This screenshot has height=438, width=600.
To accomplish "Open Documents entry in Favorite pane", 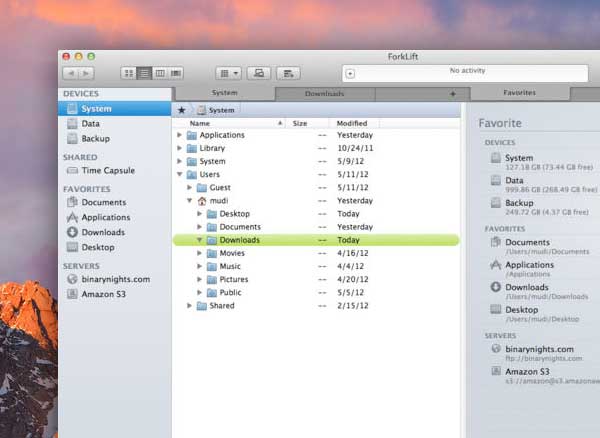I will pos(540,246).
